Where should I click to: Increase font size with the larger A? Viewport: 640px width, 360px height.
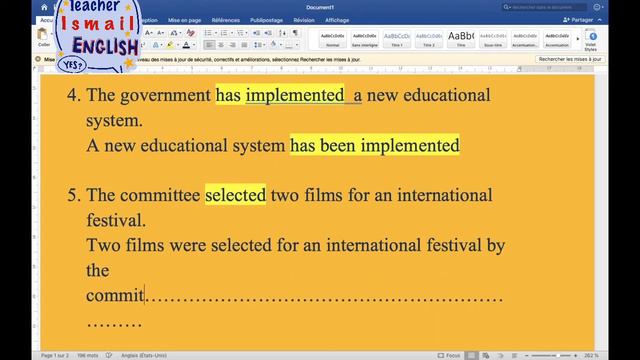(149, 33)
